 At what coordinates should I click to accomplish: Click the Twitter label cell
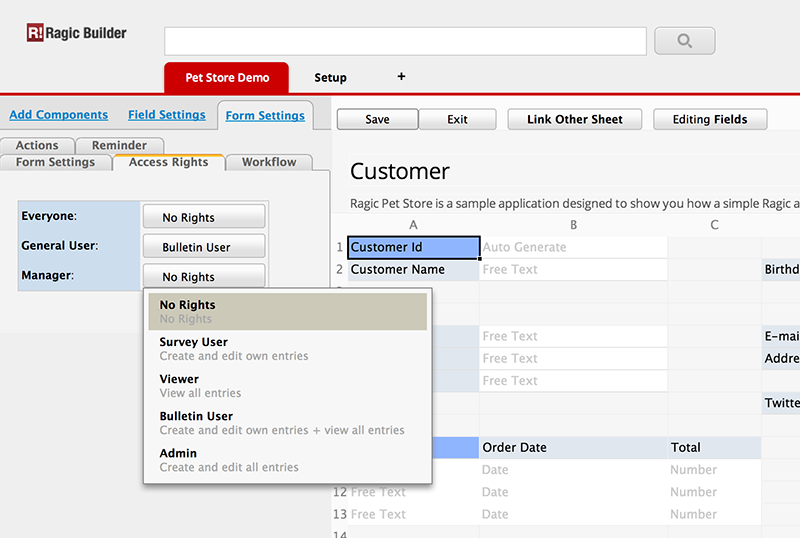(781, 403)
